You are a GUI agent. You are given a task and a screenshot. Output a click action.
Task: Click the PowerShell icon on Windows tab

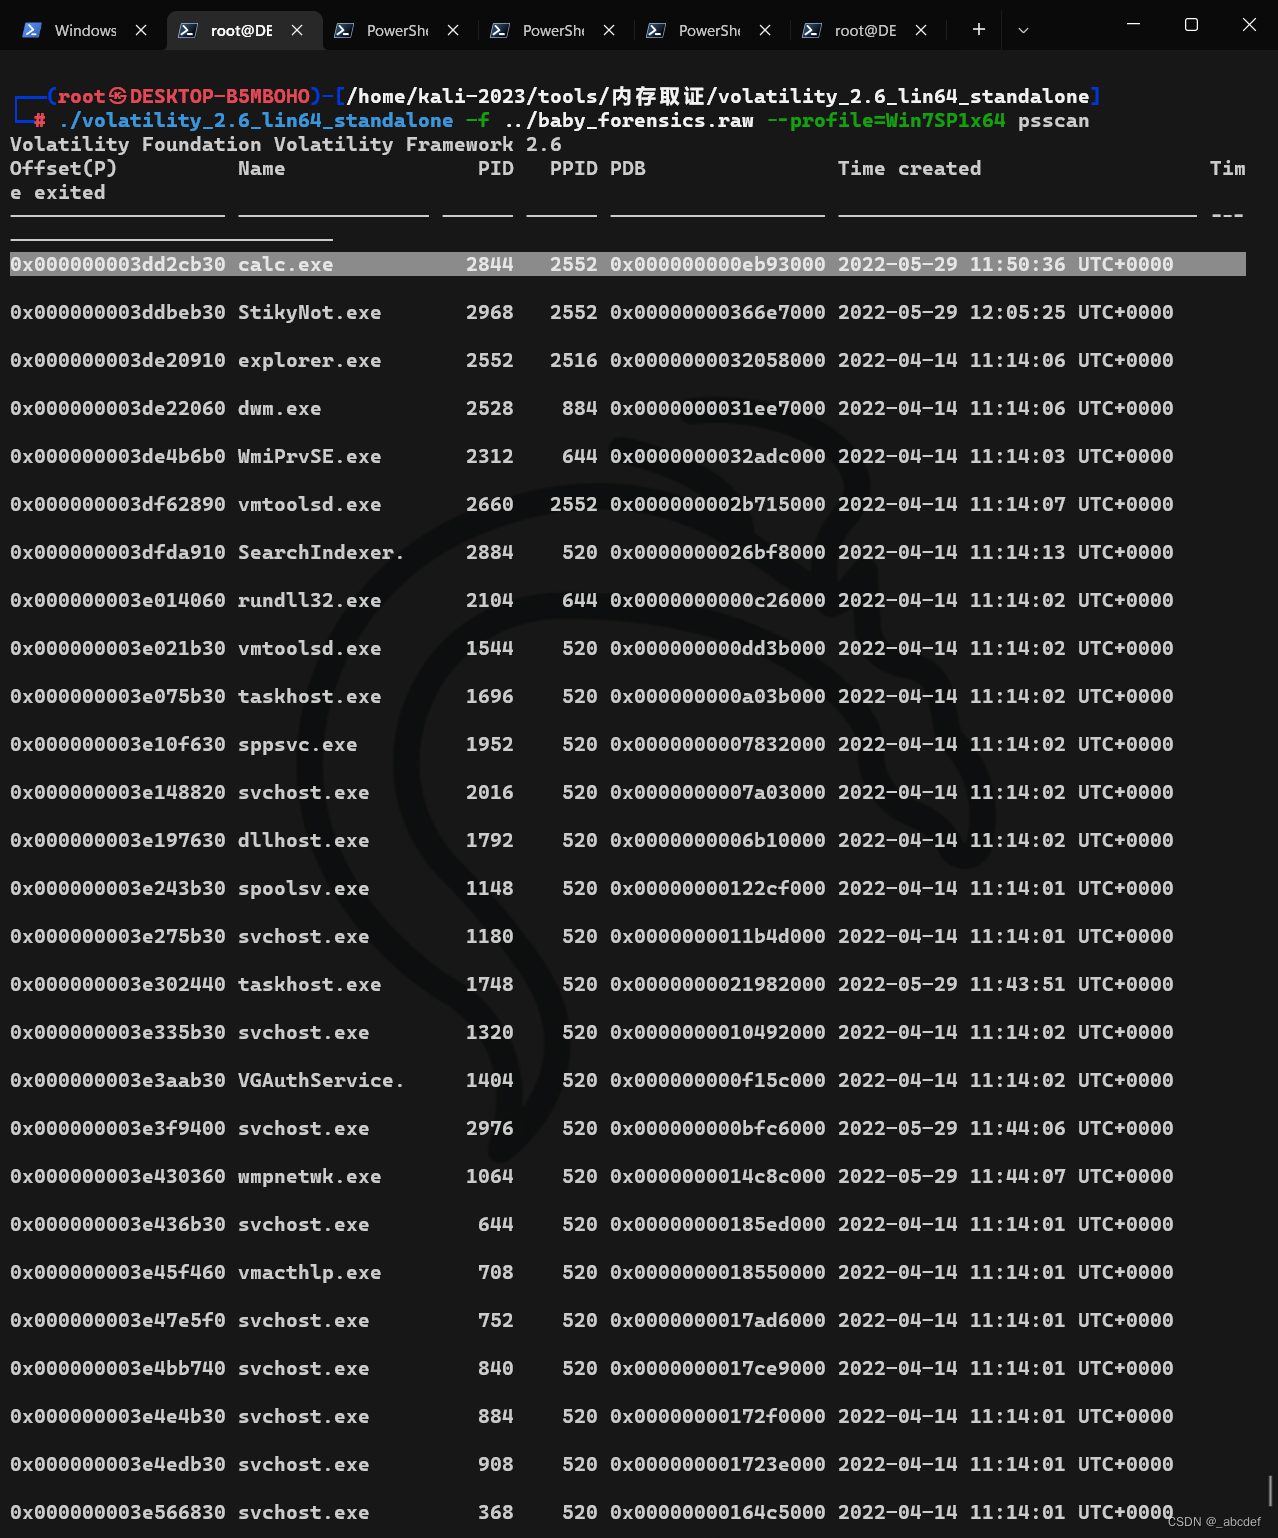pyautogui.click(x=32, y=30)
